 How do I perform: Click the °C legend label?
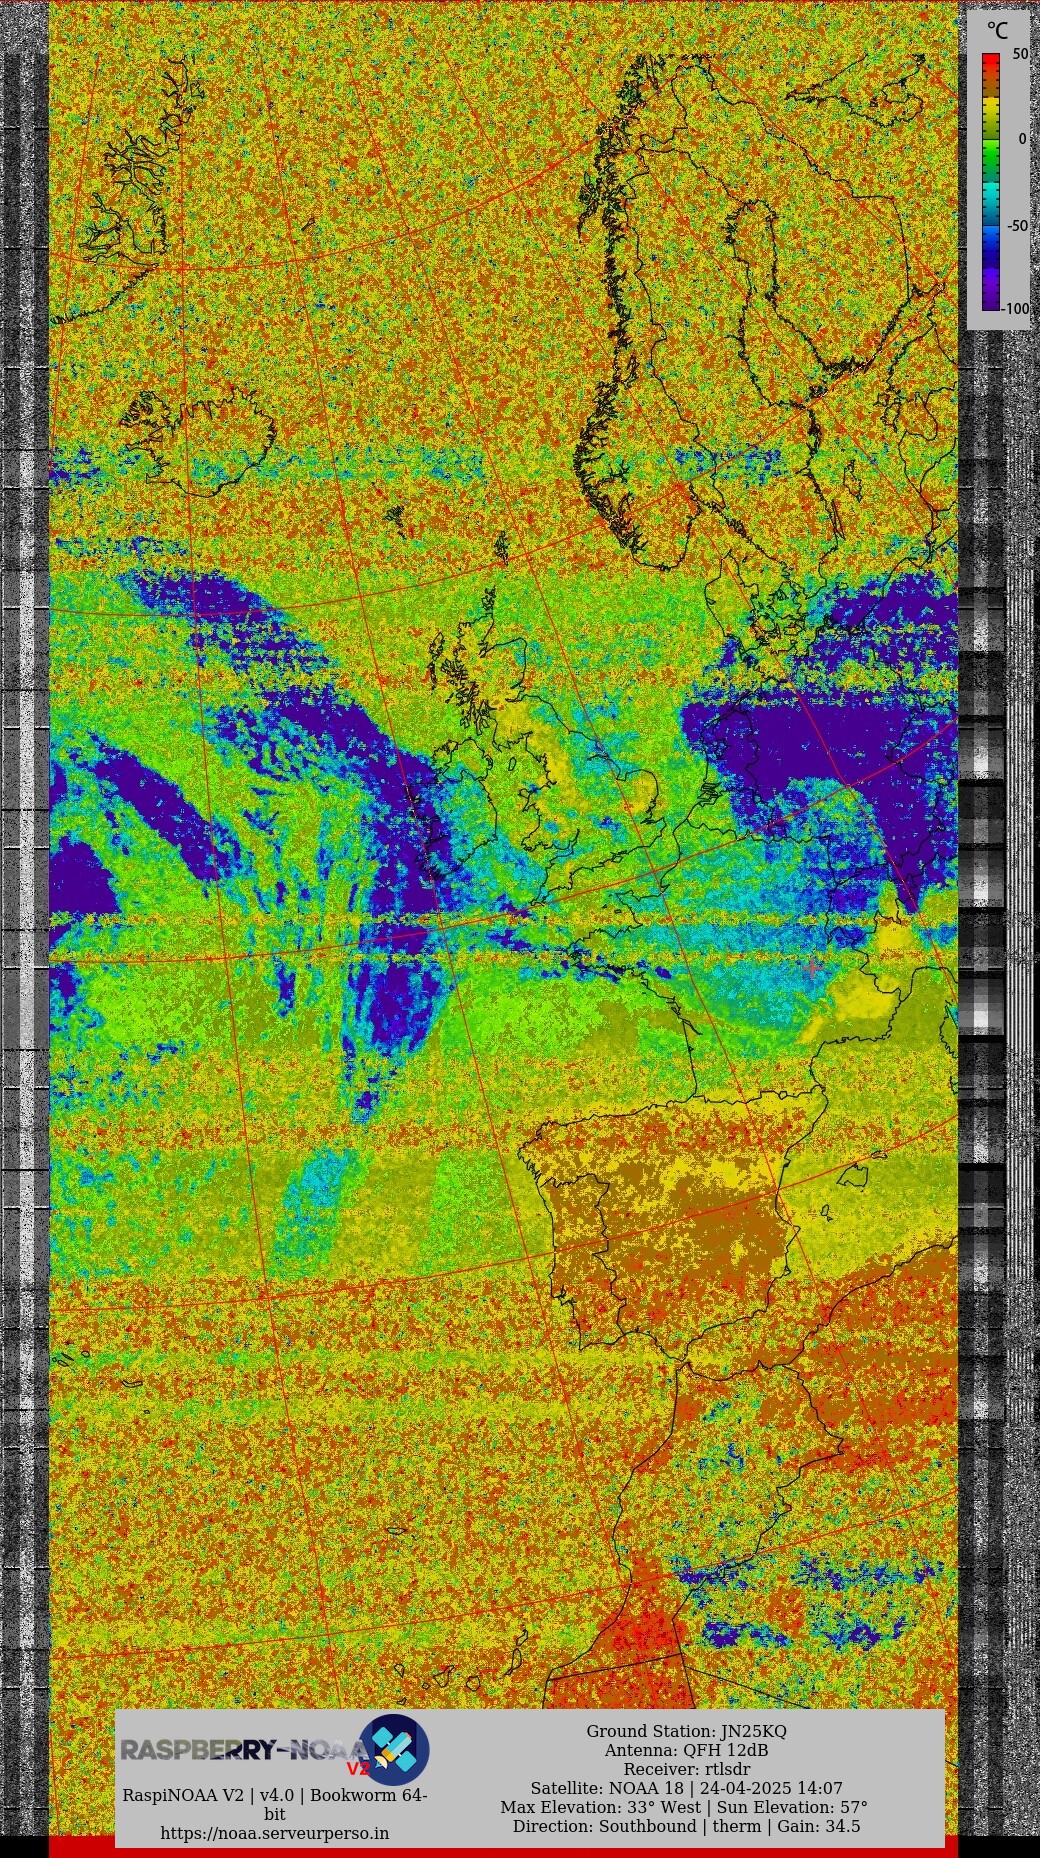(997, 31)
